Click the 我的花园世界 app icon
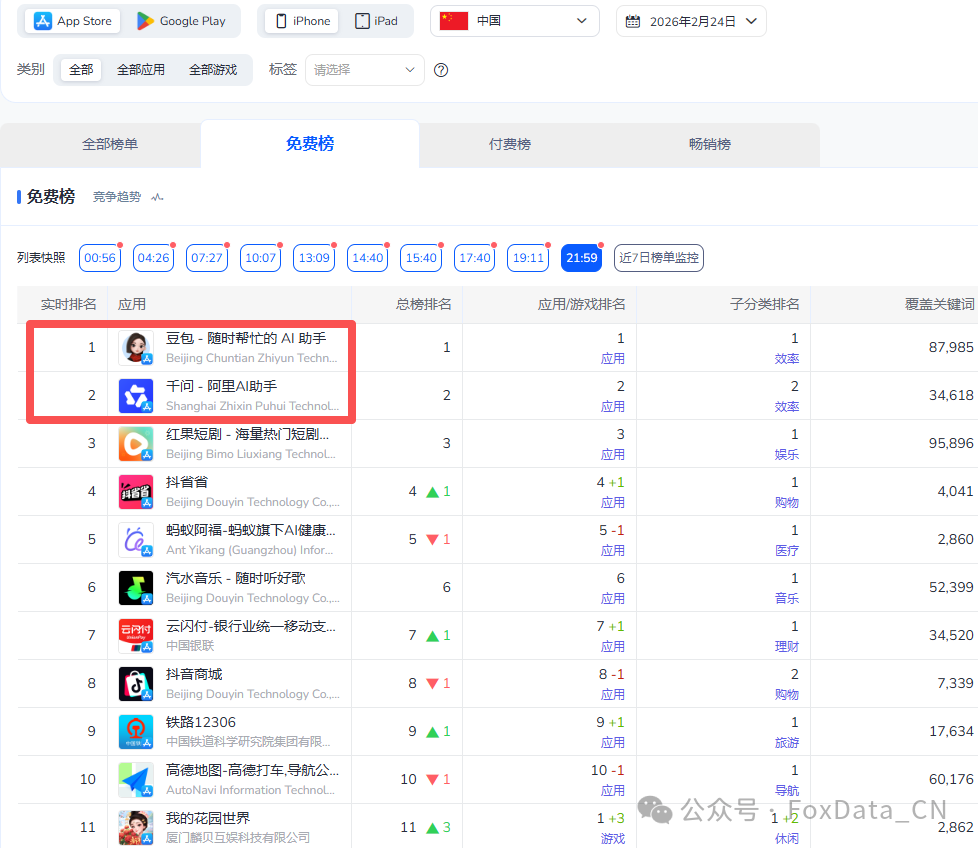The image size is (978, 848). point(136,827)
